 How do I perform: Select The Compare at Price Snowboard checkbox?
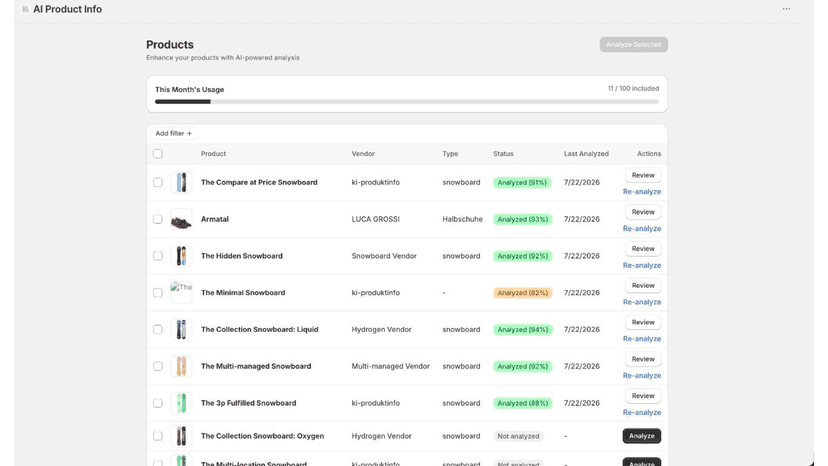pos(158,182)
